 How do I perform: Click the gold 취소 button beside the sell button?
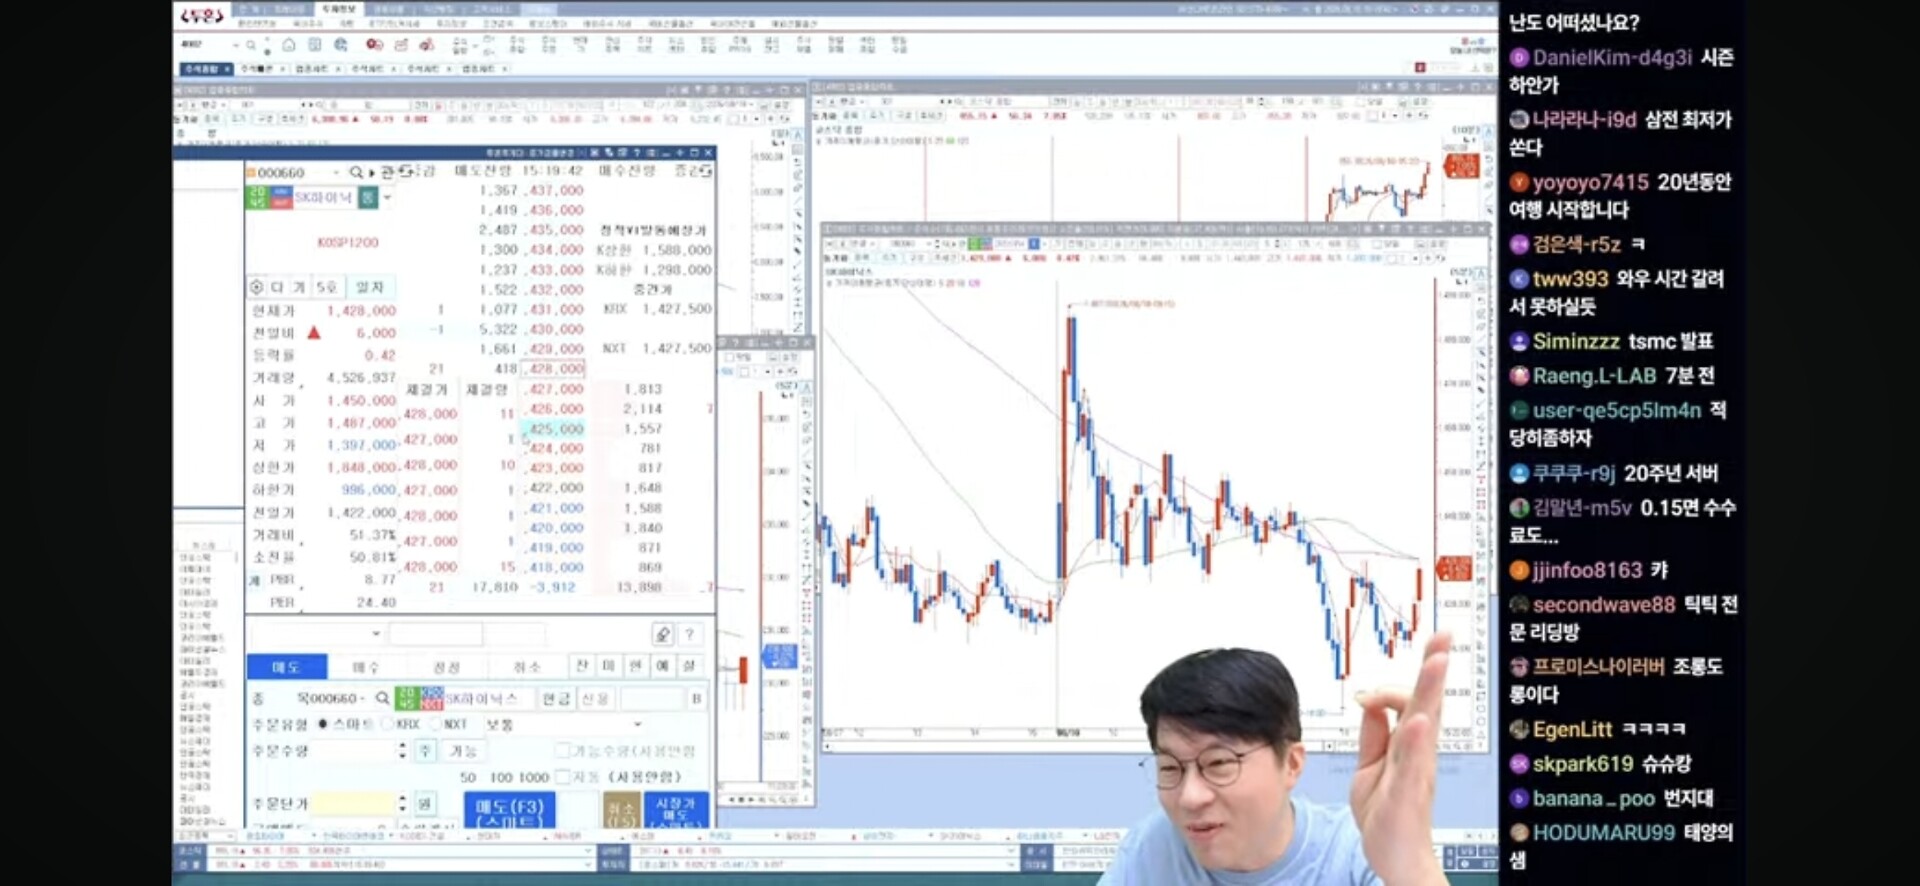tap(622, 810)
